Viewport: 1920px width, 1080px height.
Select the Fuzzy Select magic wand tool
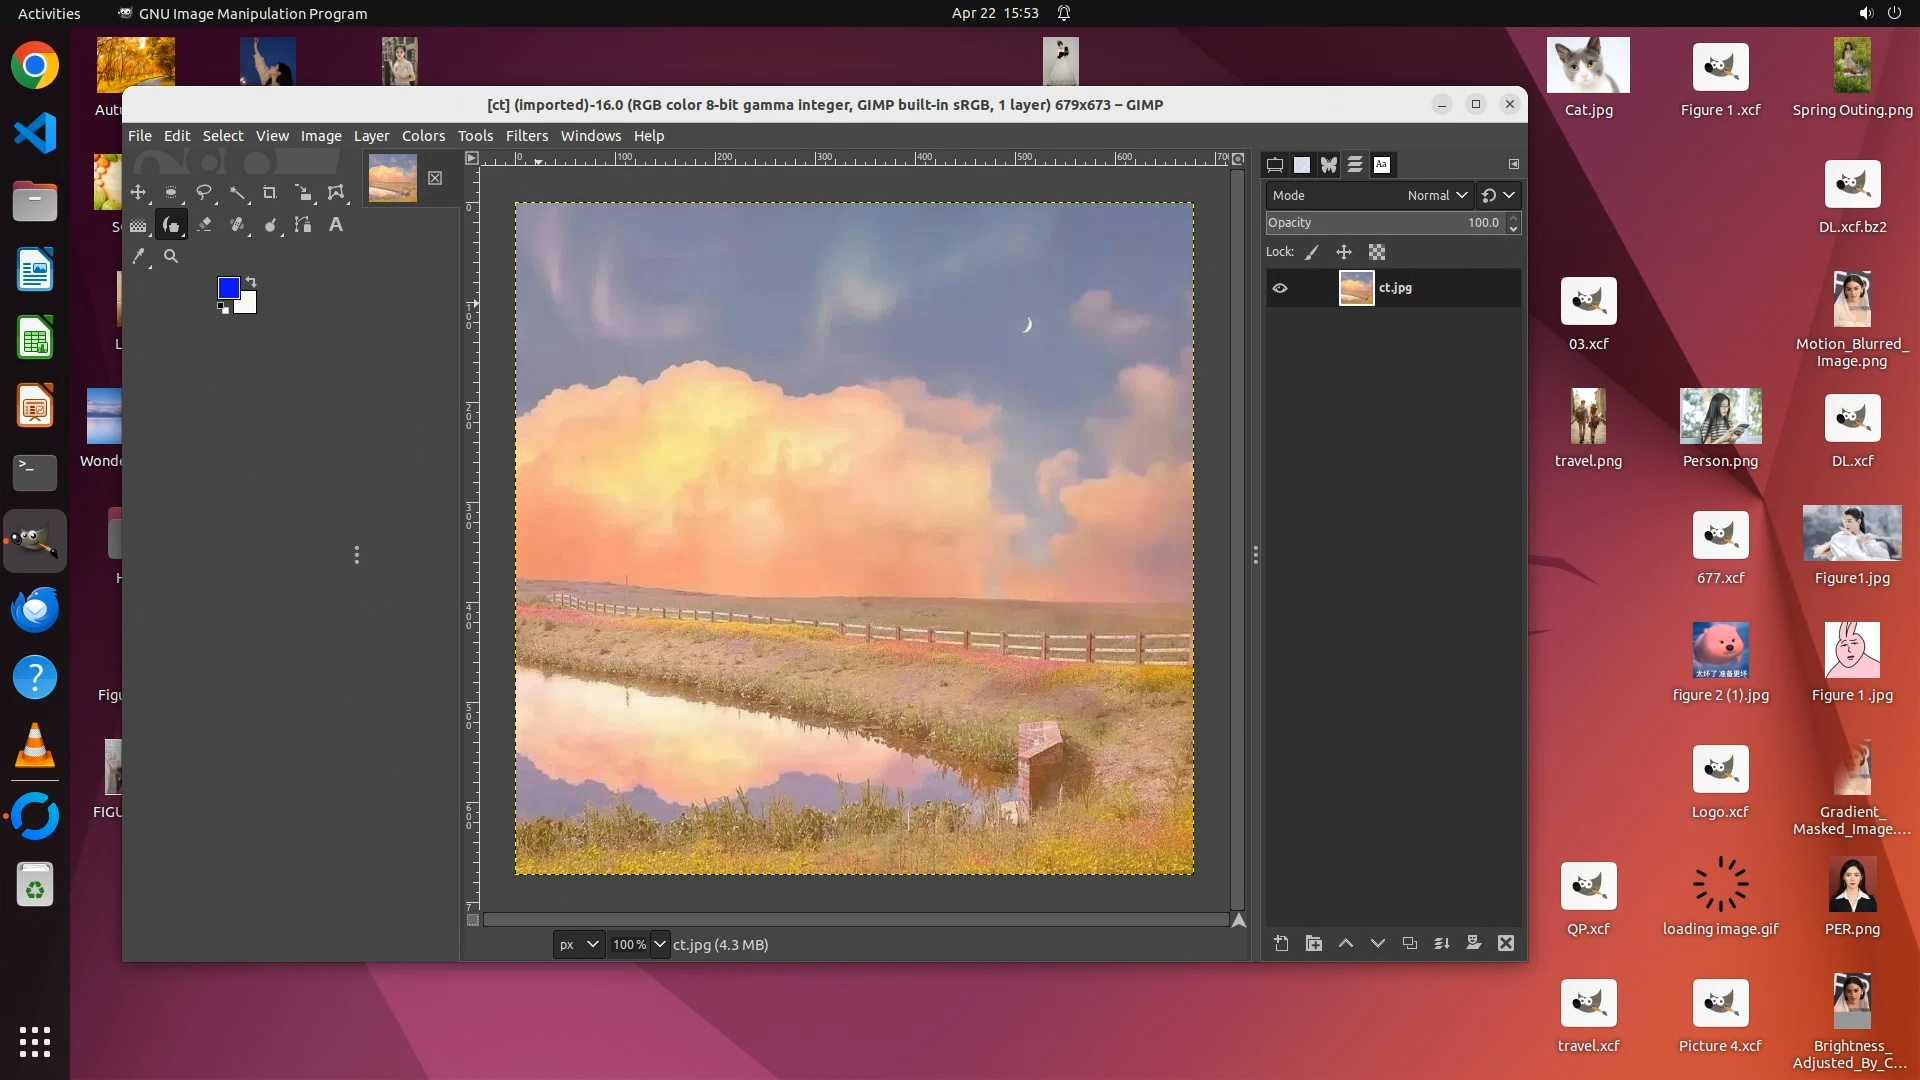coord(237,192)
